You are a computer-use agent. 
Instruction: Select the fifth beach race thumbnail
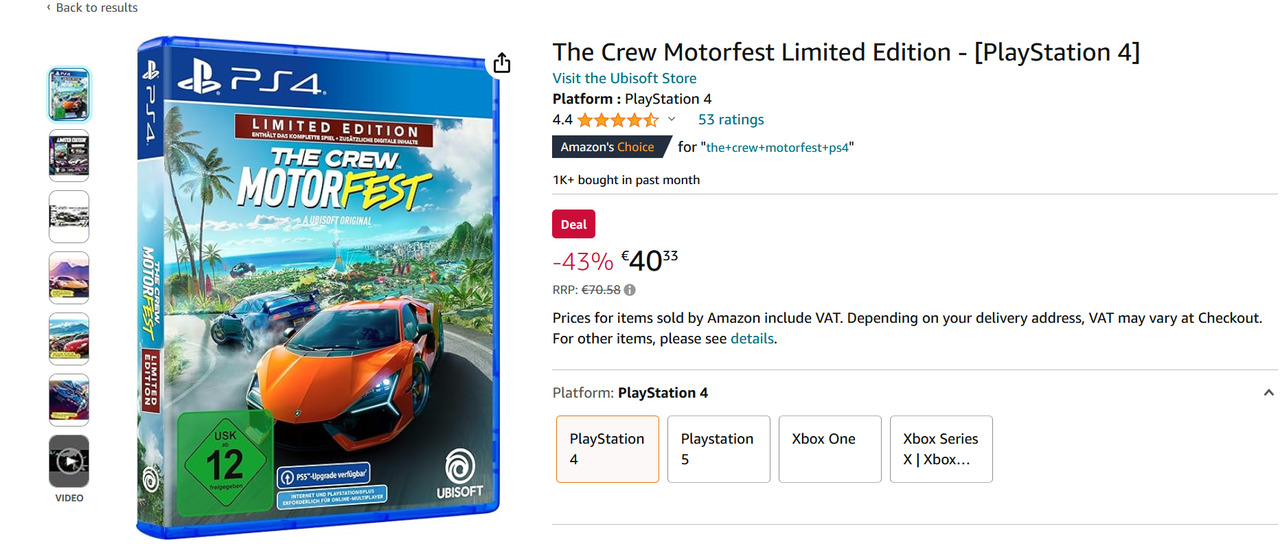pos(69,338)
